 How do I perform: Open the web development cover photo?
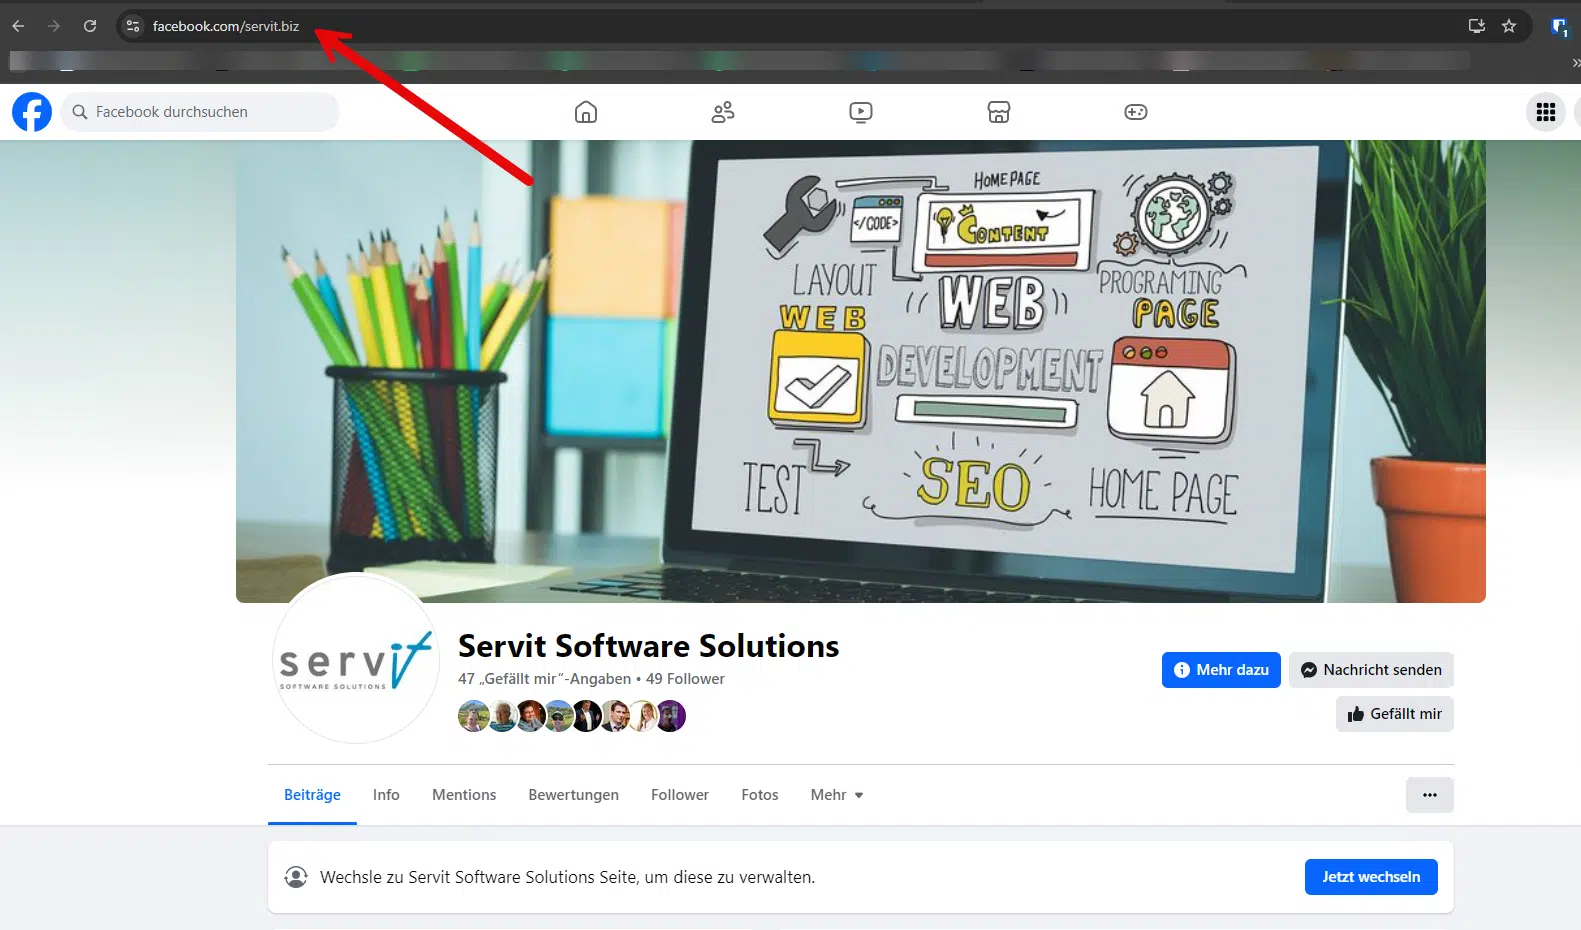pyautogui.click(x=860, y=371)
